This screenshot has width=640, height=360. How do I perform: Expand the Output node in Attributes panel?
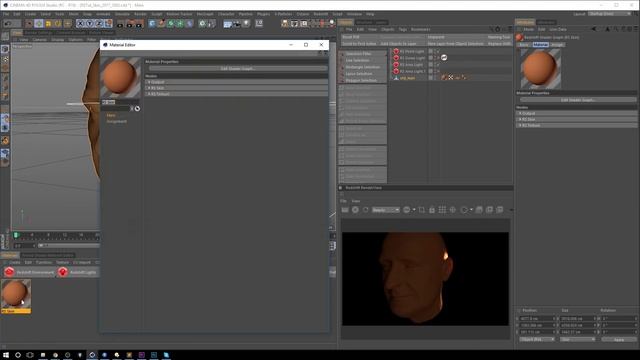(x=577, y=113)
